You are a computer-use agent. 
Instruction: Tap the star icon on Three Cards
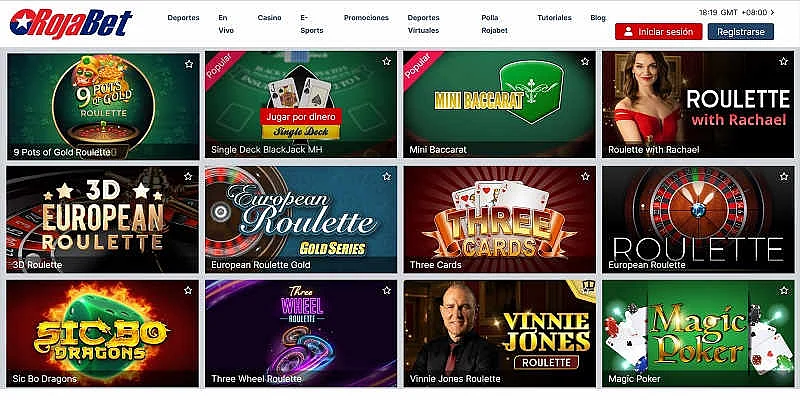pos(585,176)
